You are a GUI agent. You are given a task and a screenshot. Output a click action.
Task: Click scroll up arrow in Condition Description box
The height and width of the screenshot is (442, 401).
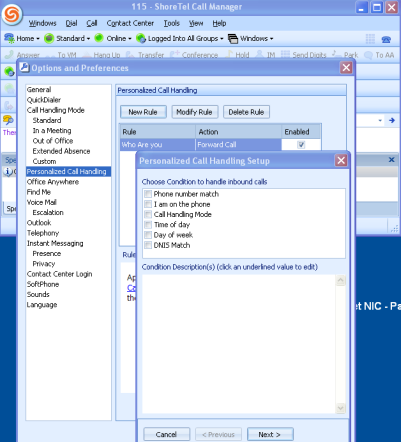coord(340,280)
